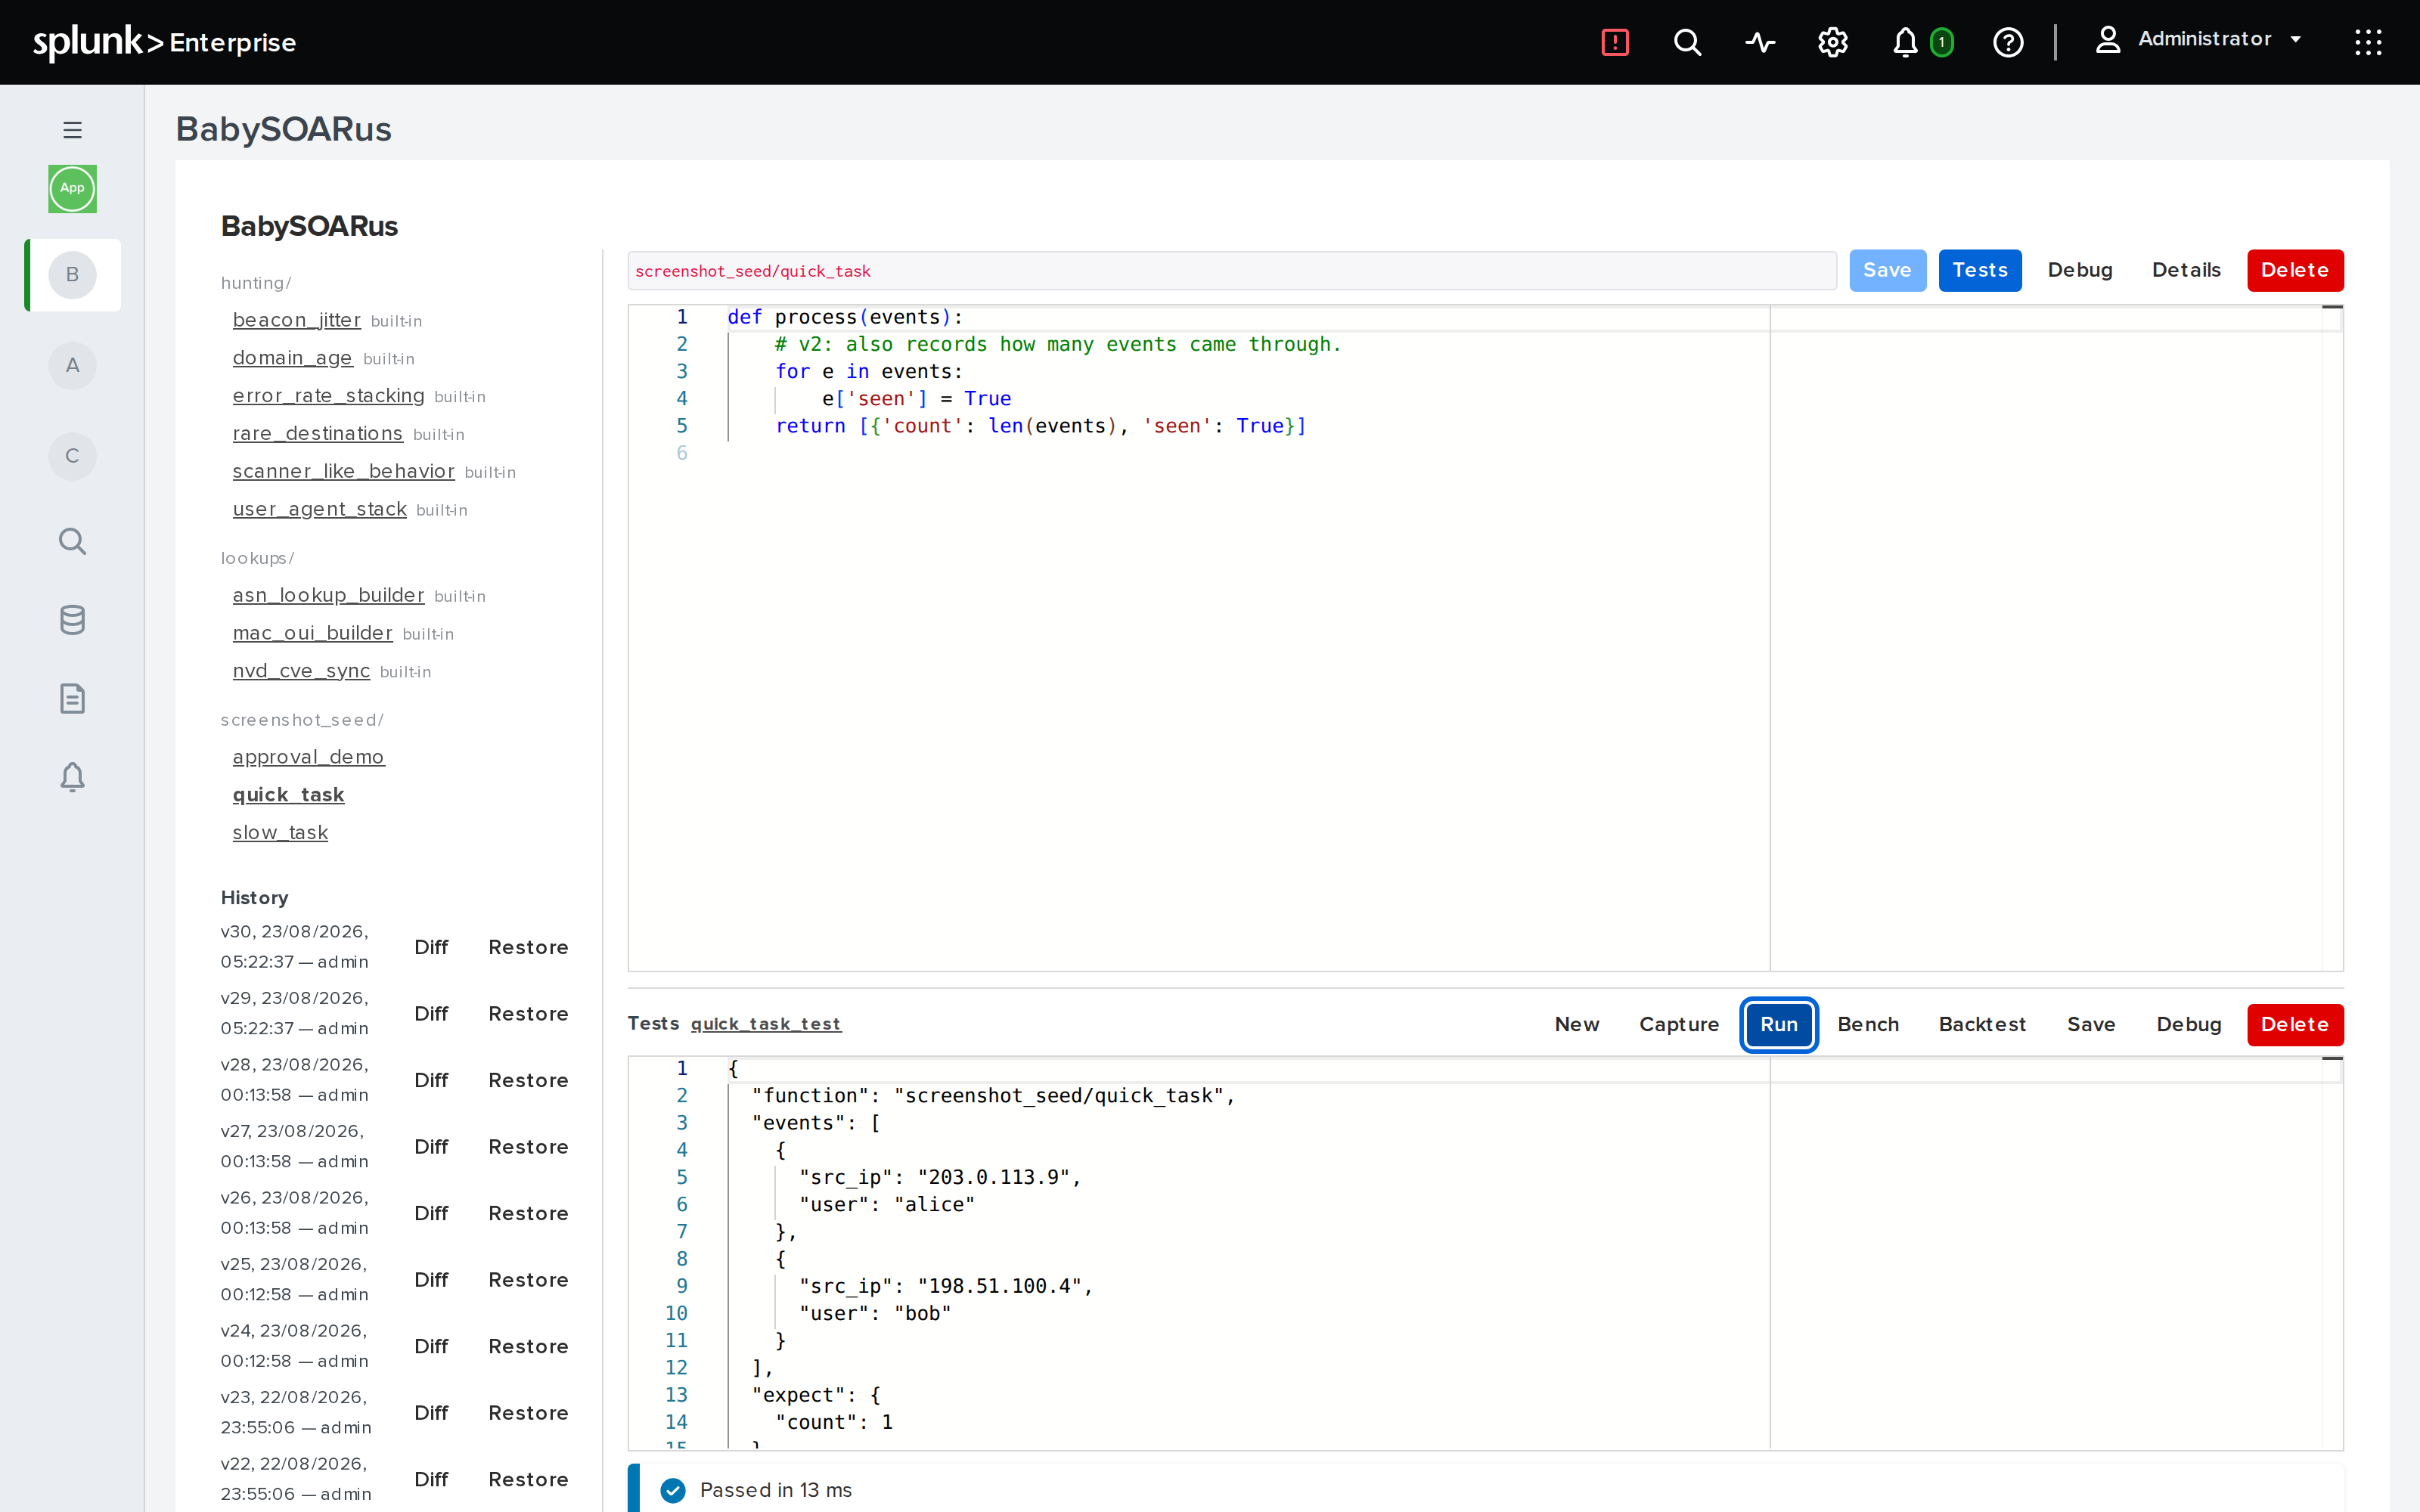Open the apps grid icon
This screenshot has height=1512, width=2420.
2368,42
